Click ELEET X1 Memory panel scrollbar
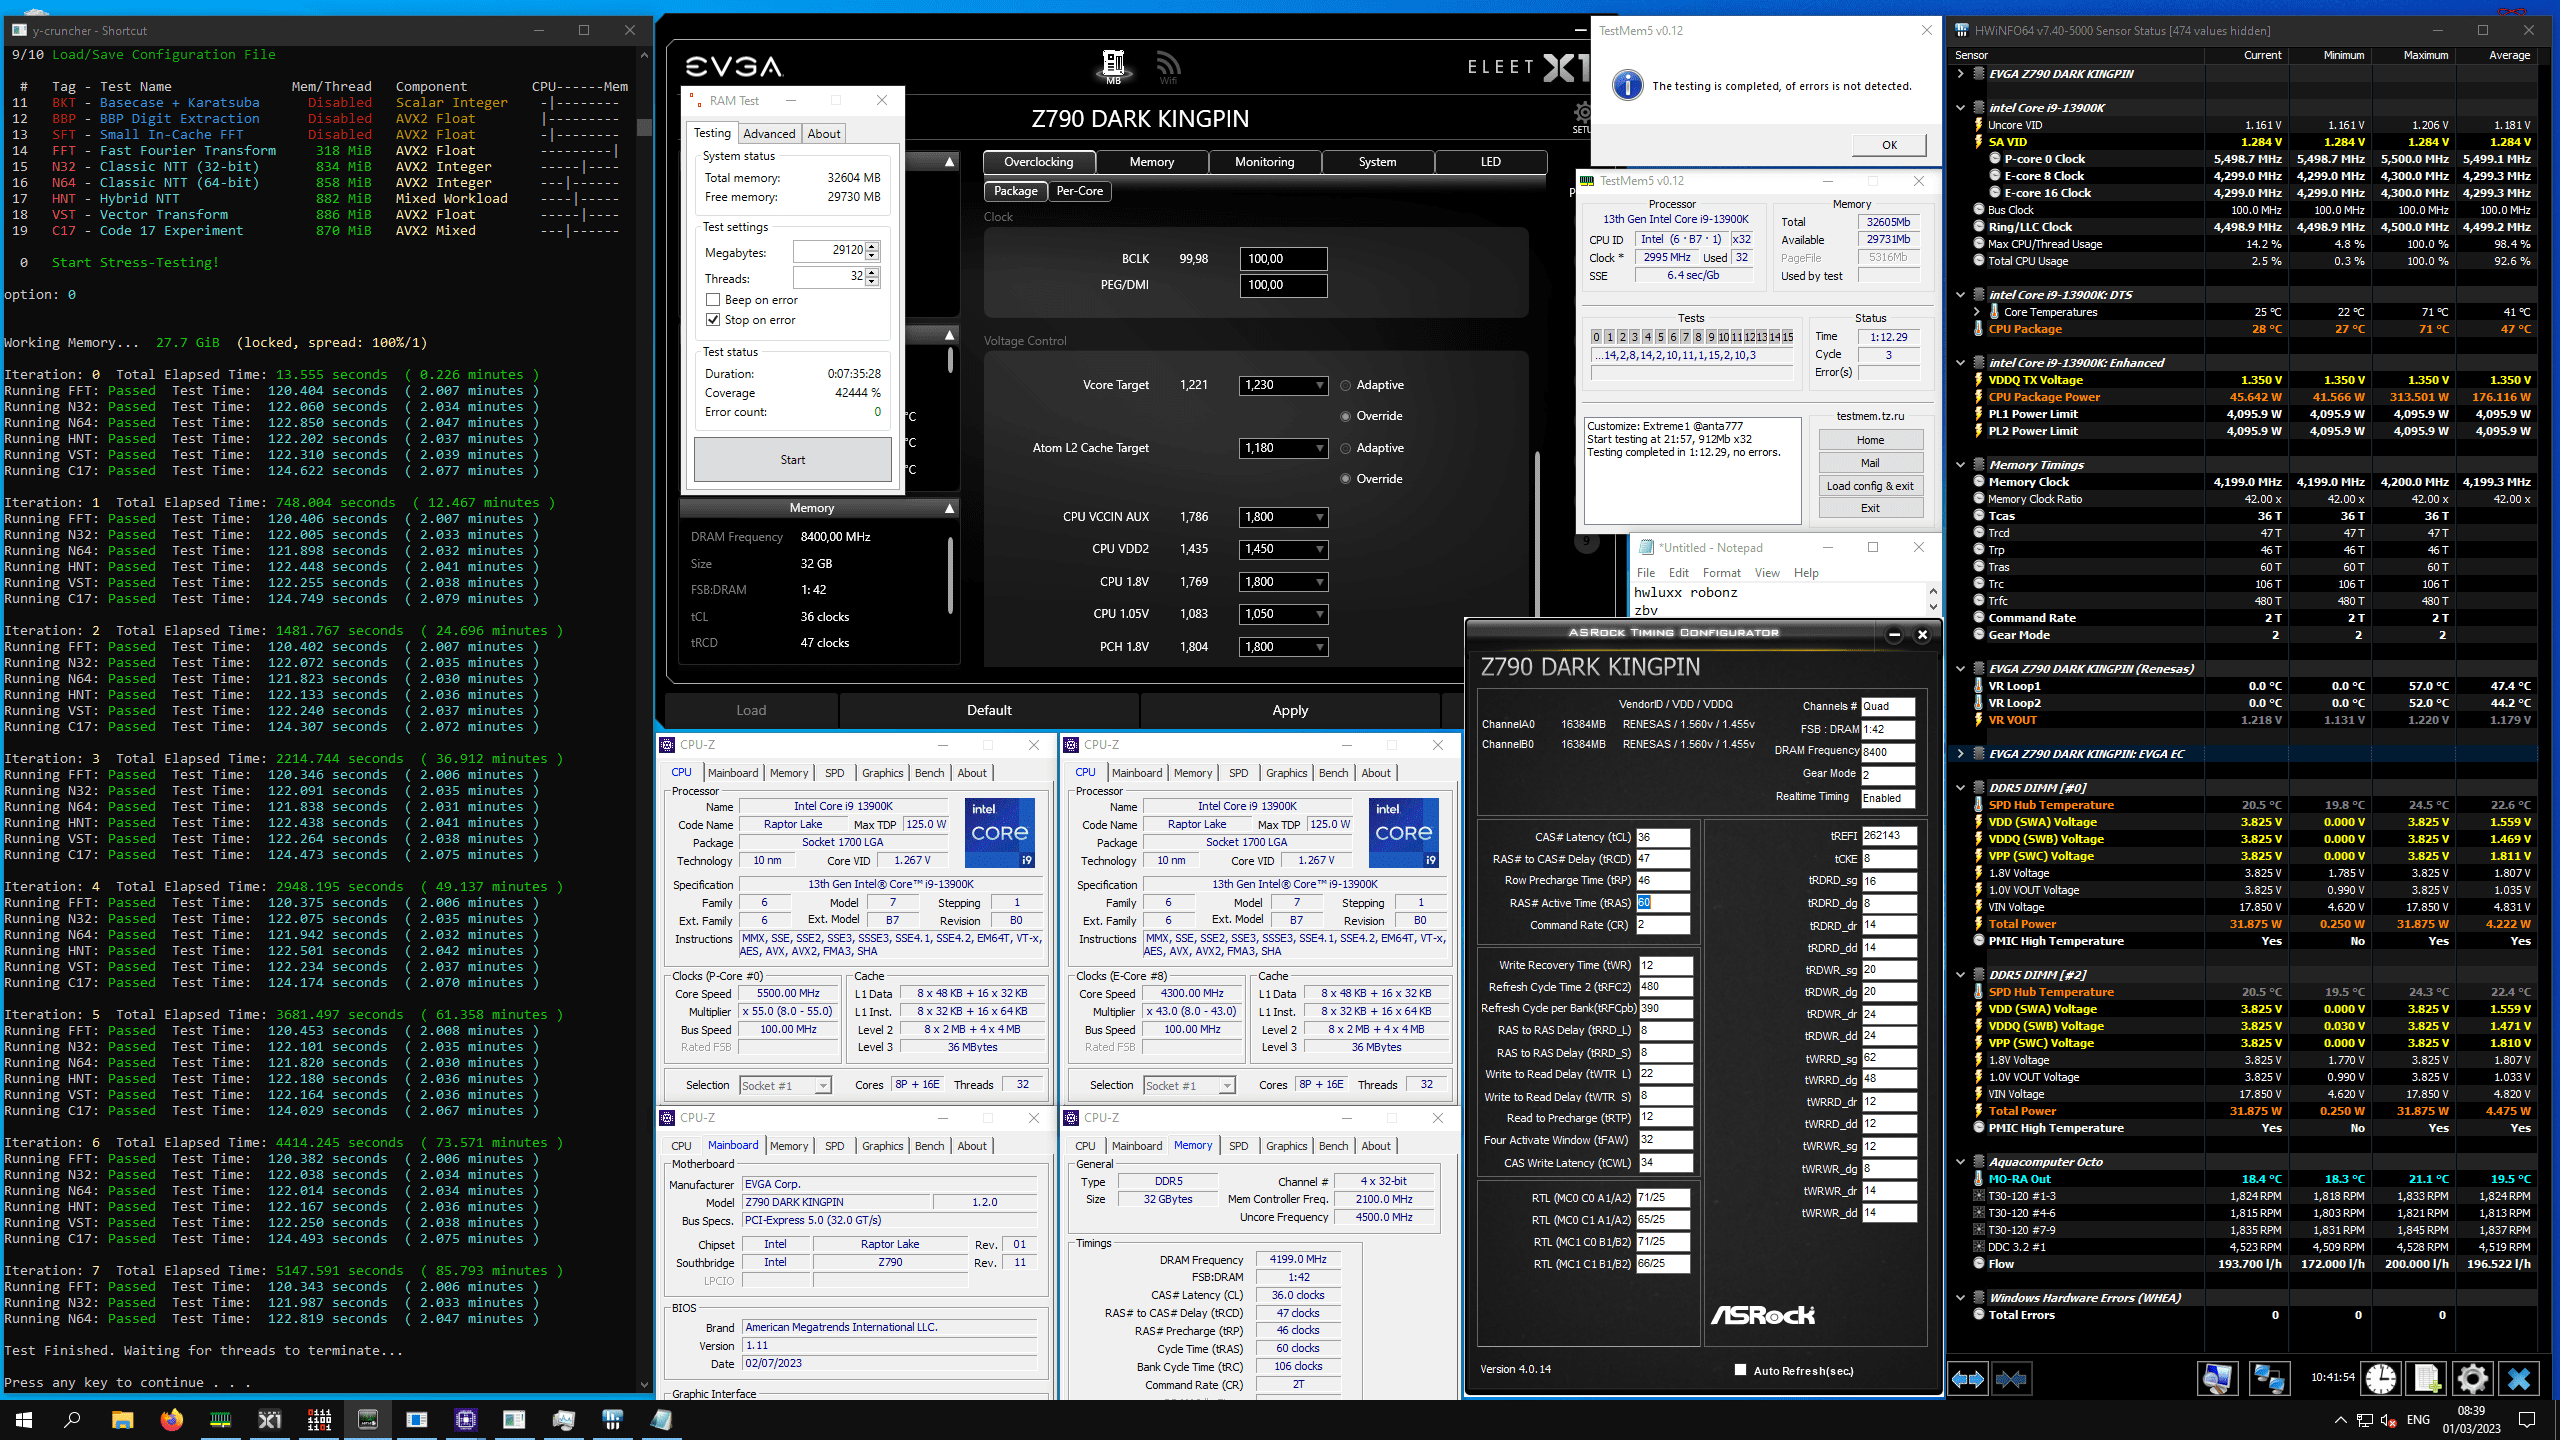Viewport: 2560px width, 1440px height. (x=949, y=575)
